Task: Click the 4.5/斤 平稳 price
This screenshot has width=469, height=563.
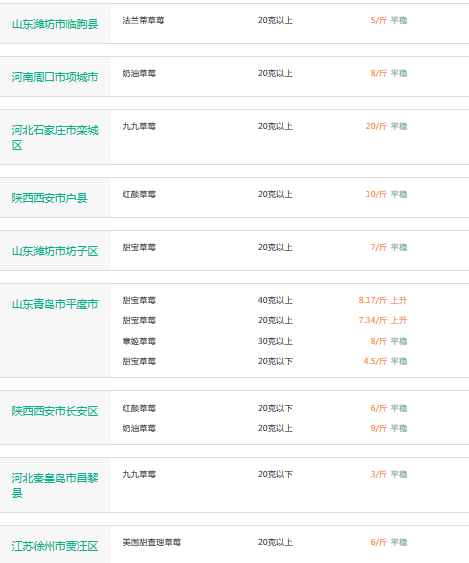Action: 385,361
